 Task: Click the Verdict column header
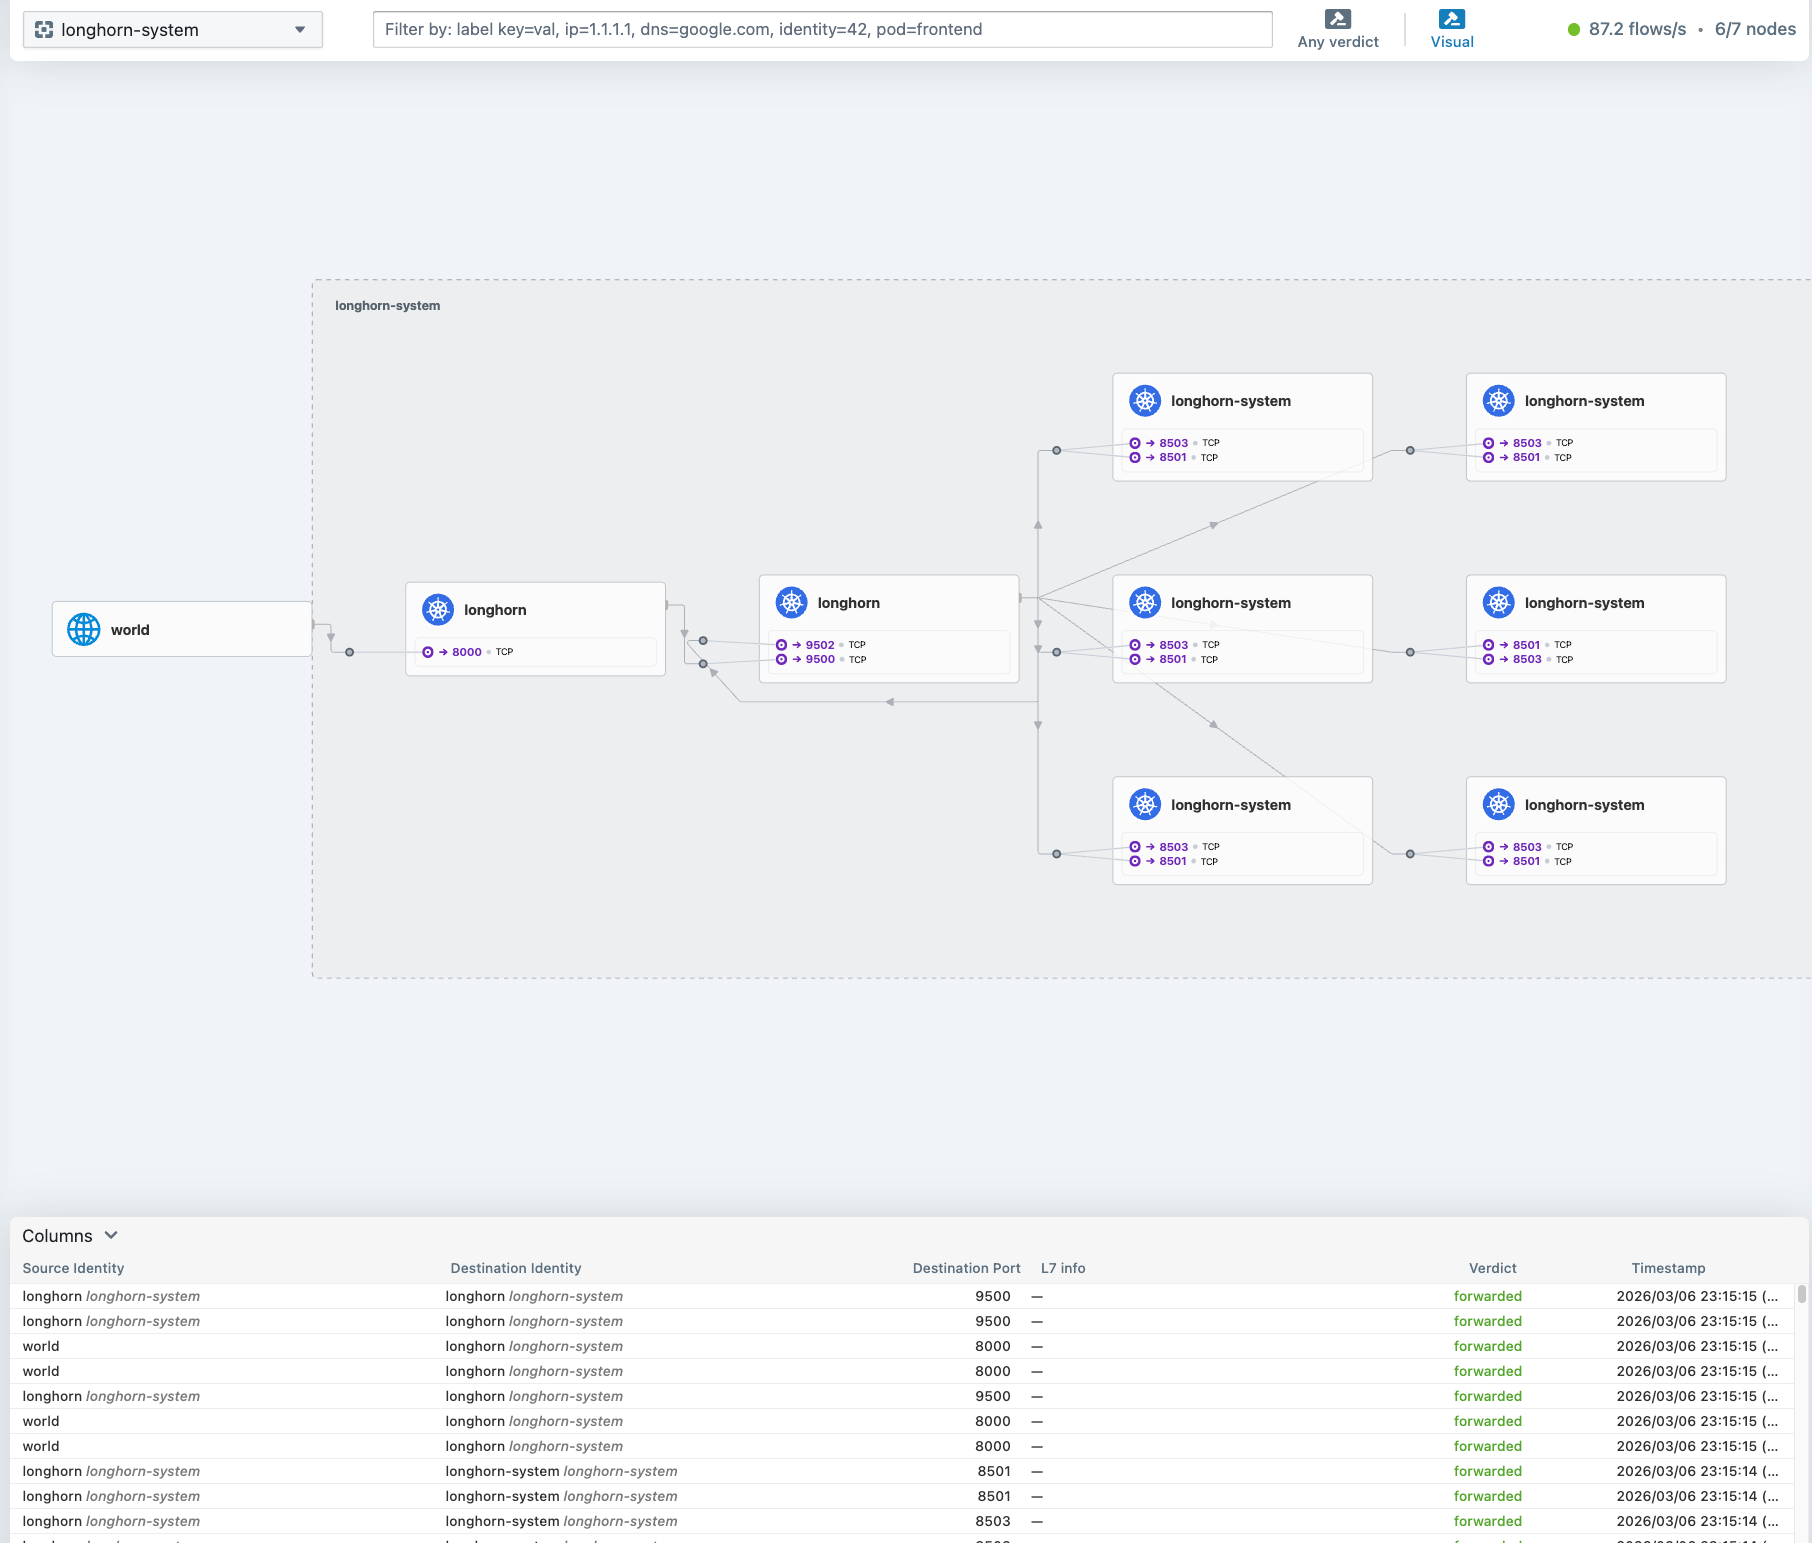[1492, 1268]
